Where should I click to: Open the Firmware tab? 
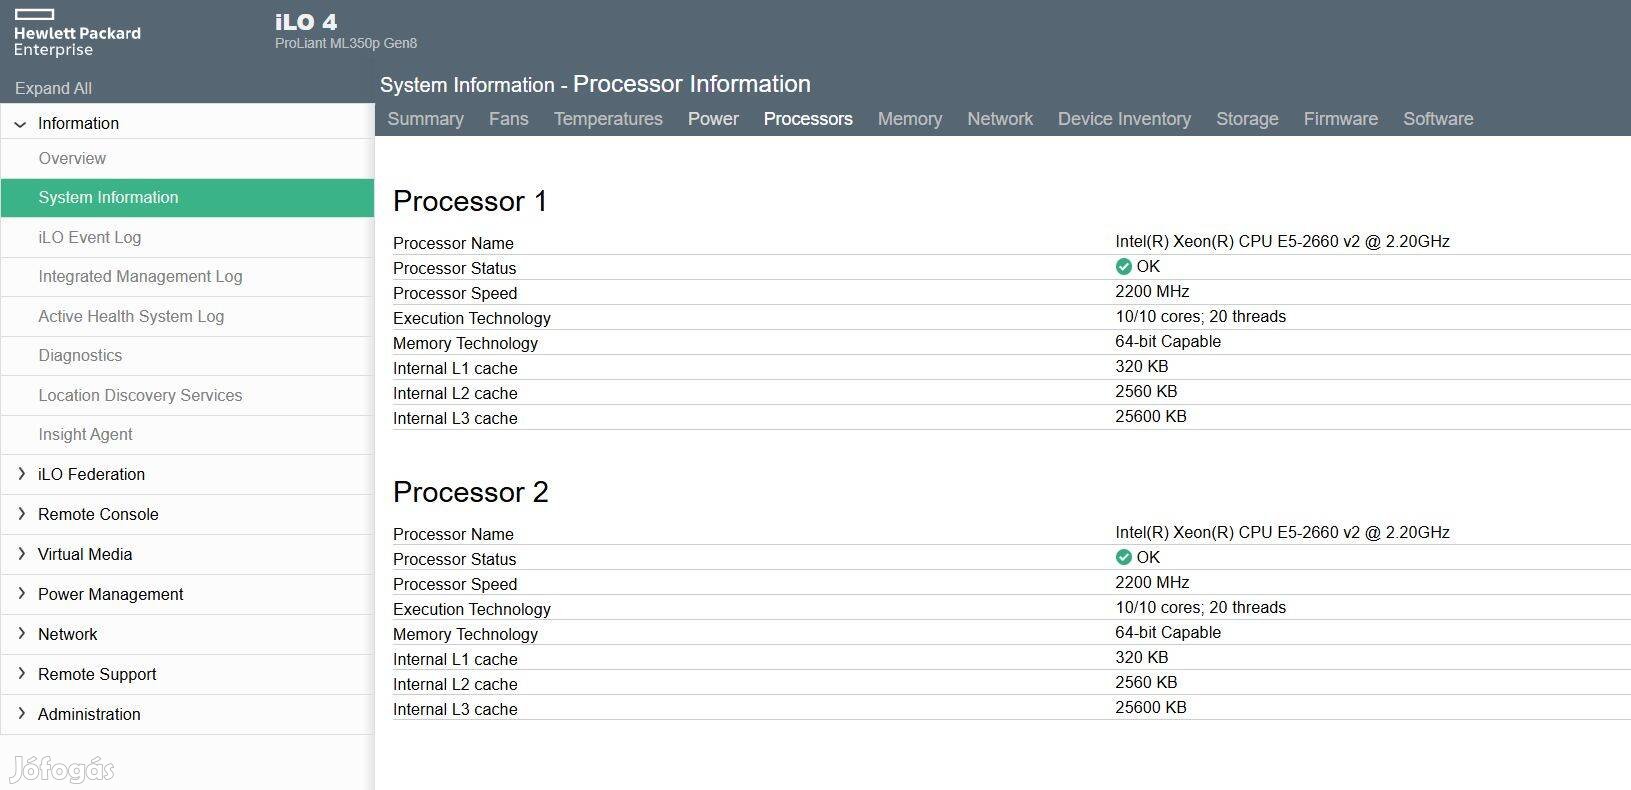point(1340,118)
